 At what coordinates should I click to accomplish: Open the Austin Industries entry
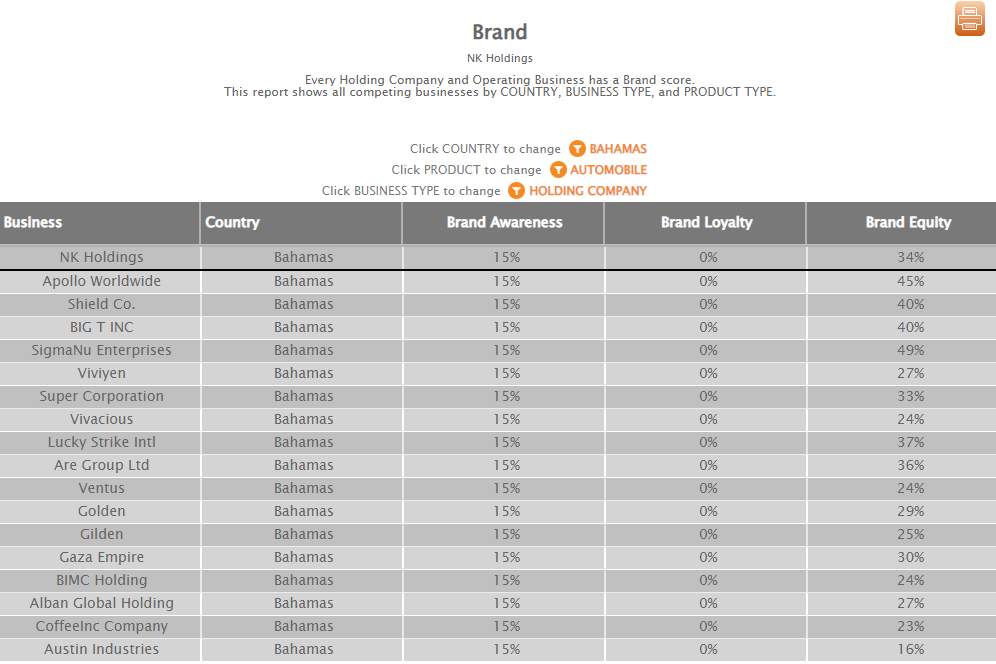coord(101,649)
